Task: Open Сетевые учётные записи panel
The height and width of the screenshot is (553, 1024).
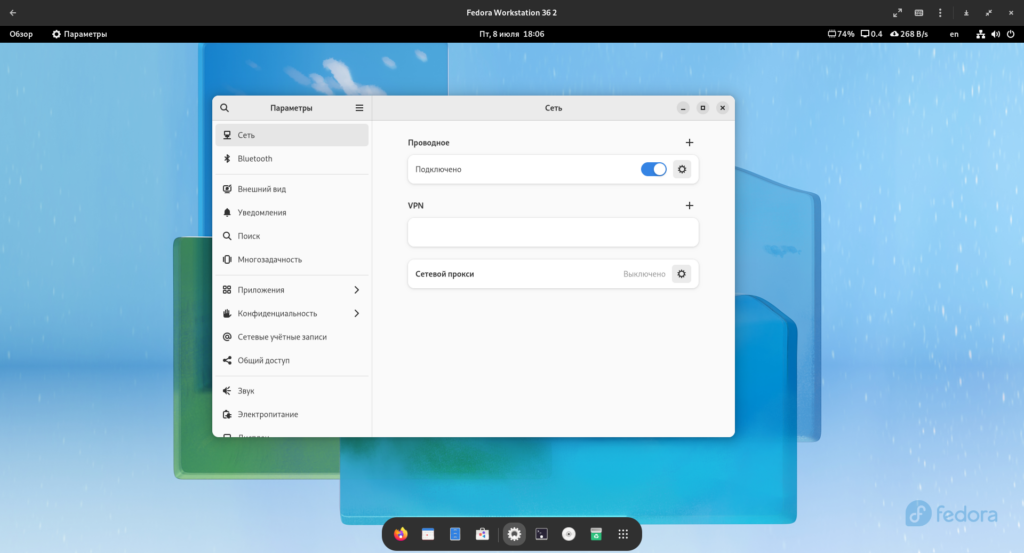Action: click(x=282, y=337)
